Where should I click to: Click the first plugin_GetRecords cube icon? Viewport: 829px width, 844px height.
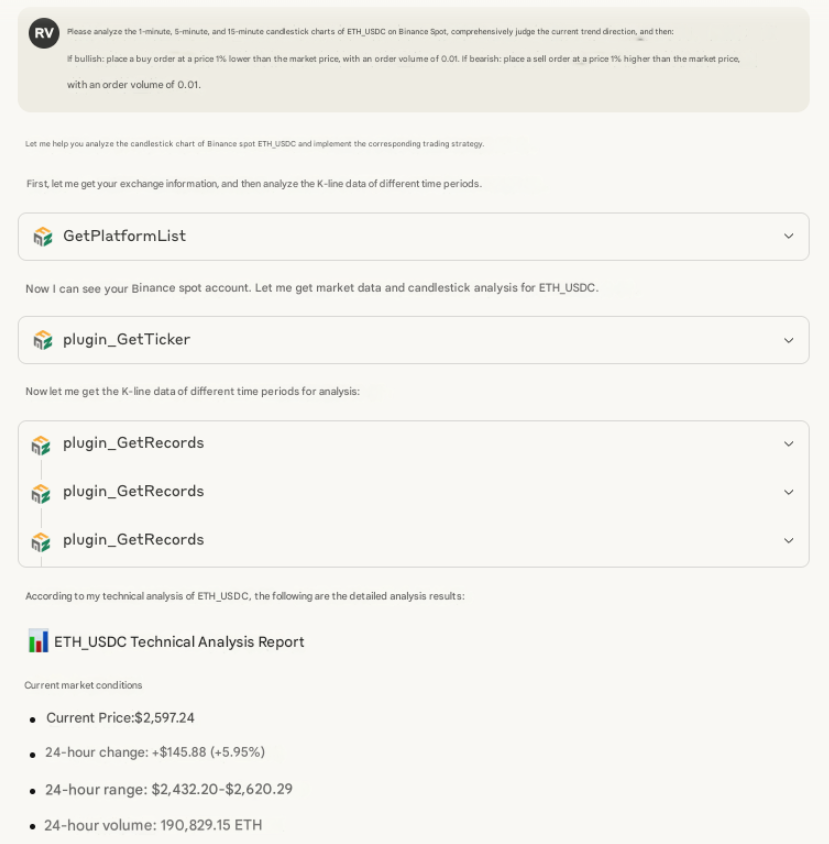pos(41,444)
